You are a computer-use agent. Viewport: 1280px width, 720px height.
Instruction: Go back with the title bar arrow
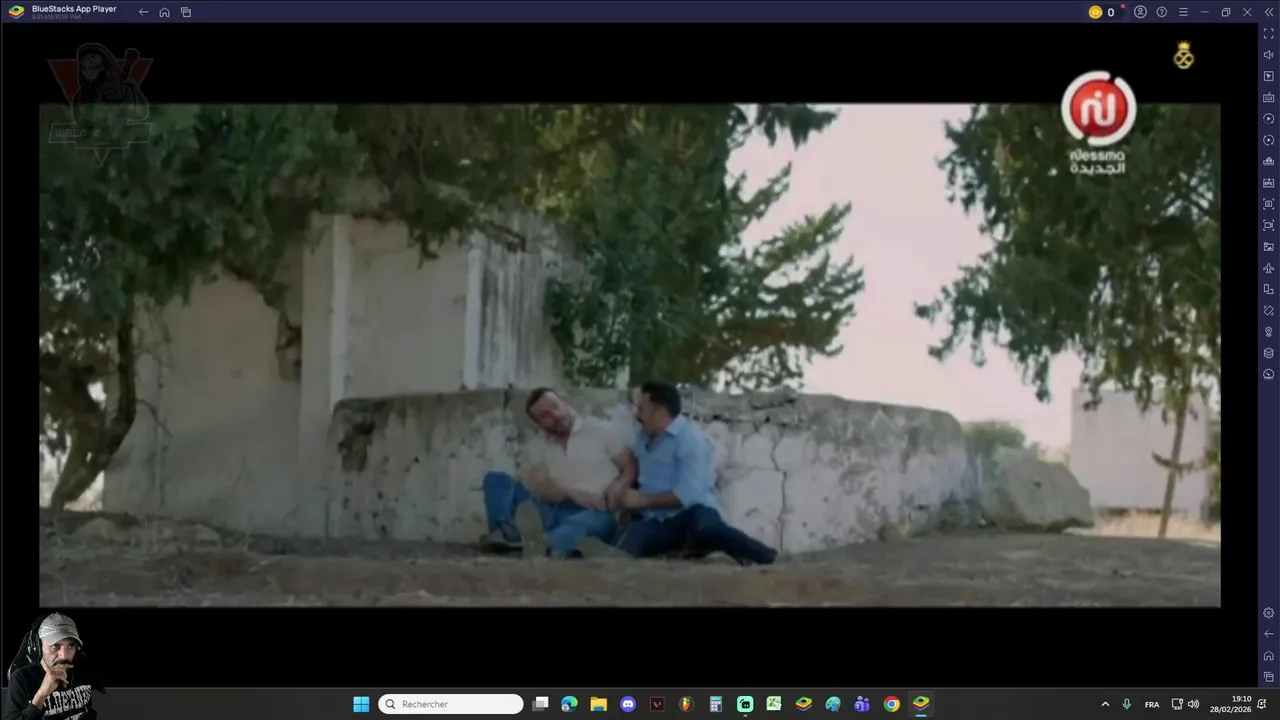(143, 12)
